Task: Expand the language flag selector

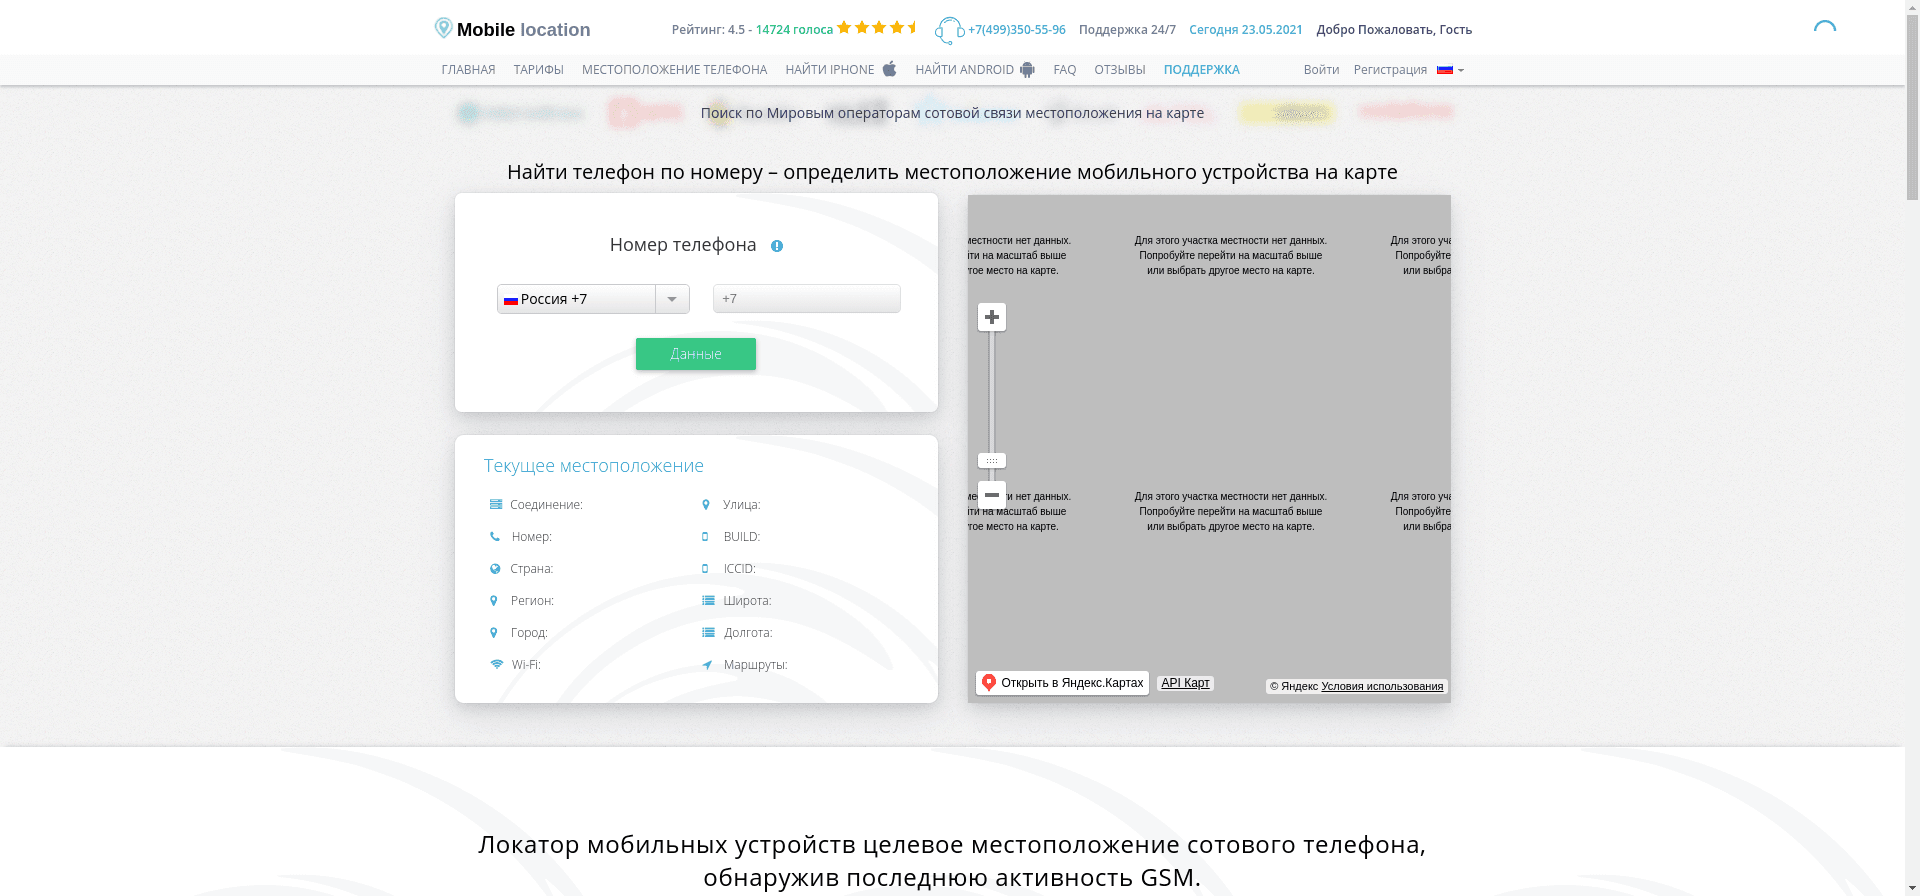Action: (x=1450, y=70)
